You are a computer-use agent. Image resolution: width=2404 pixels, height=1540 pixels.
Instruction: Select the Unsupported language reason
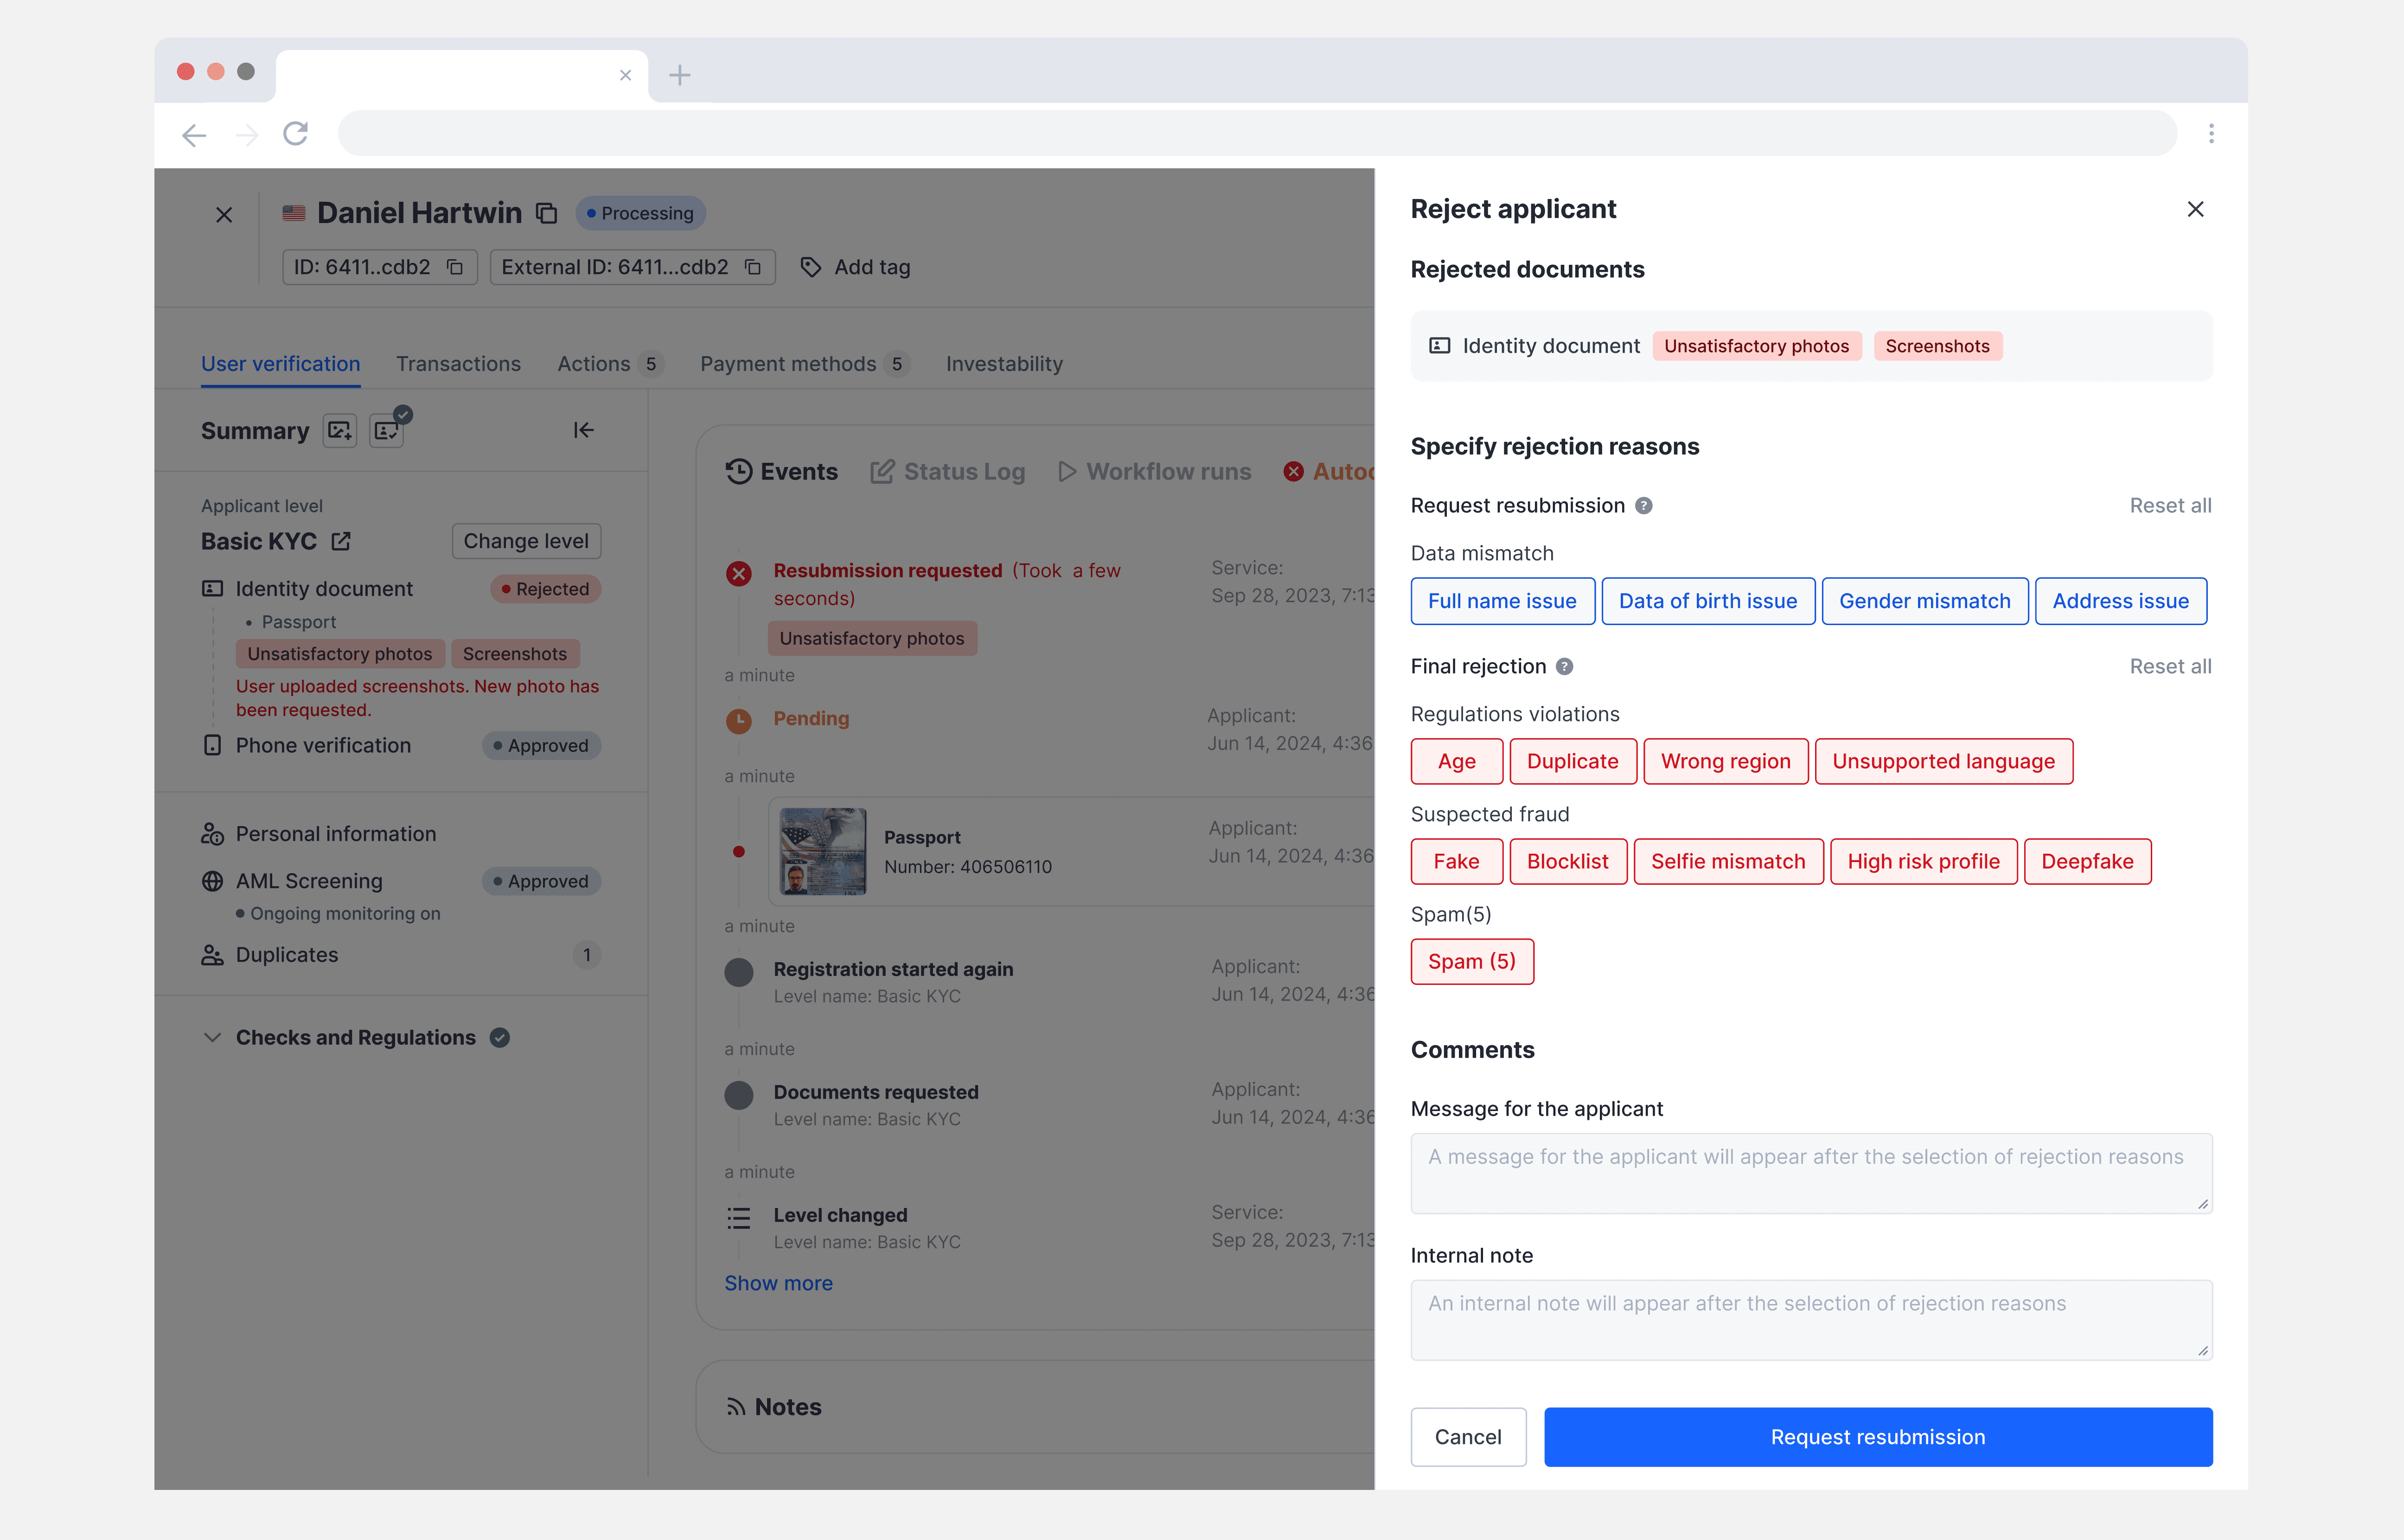(1943, 761)
